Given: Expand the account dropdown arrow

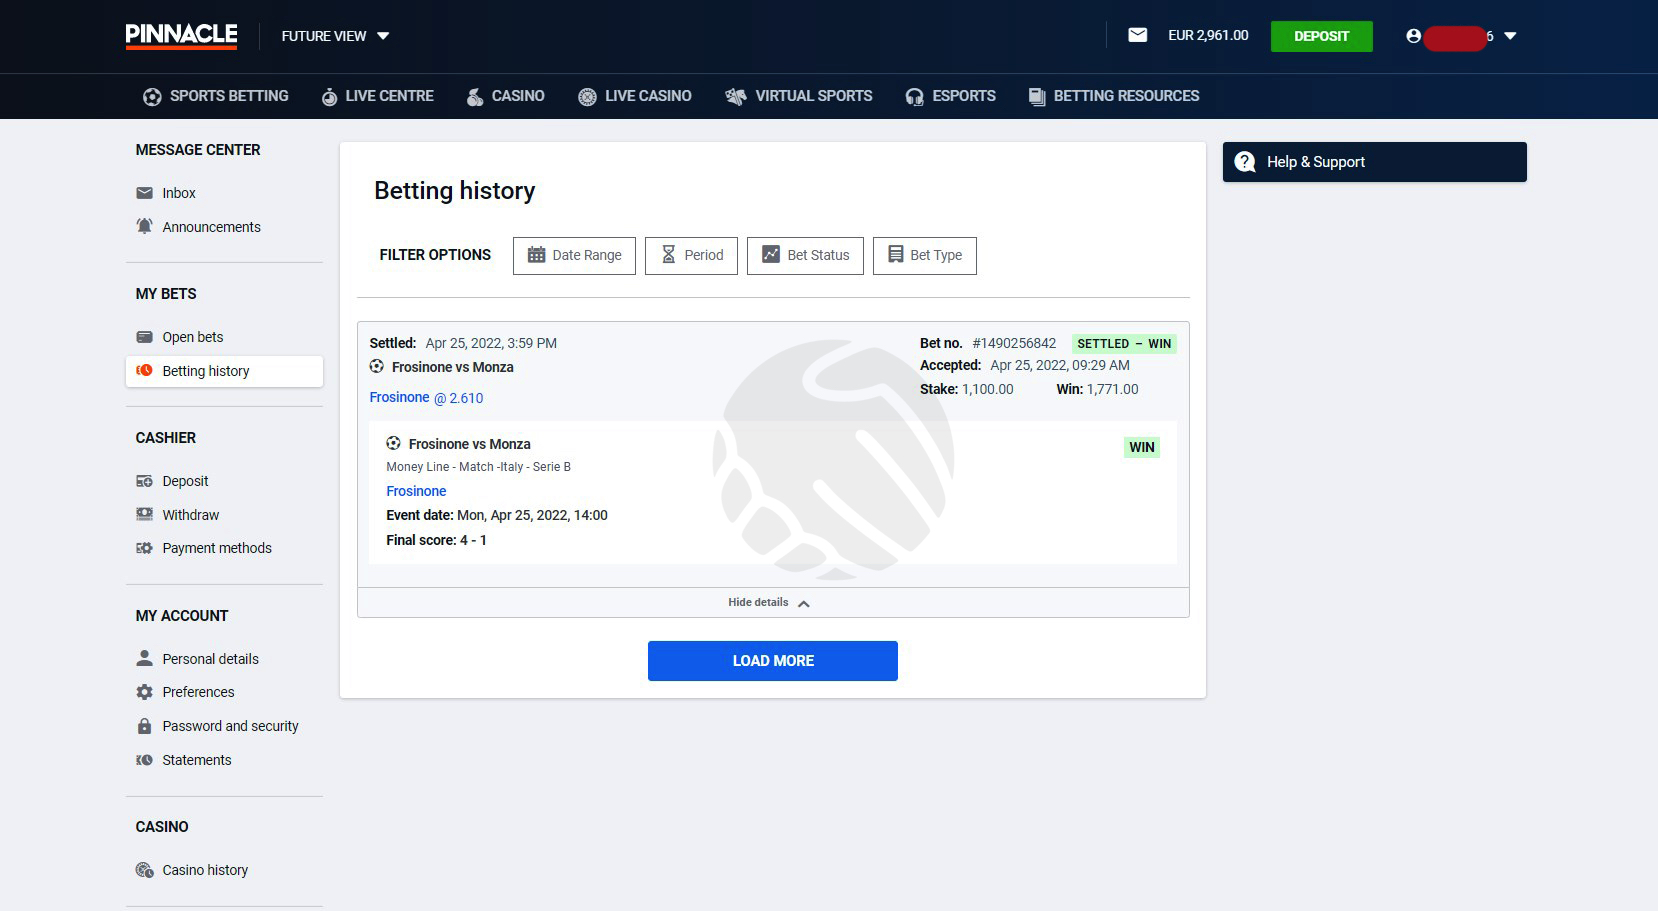Looking at the screenshot, I should click(x=1510, y=36).
